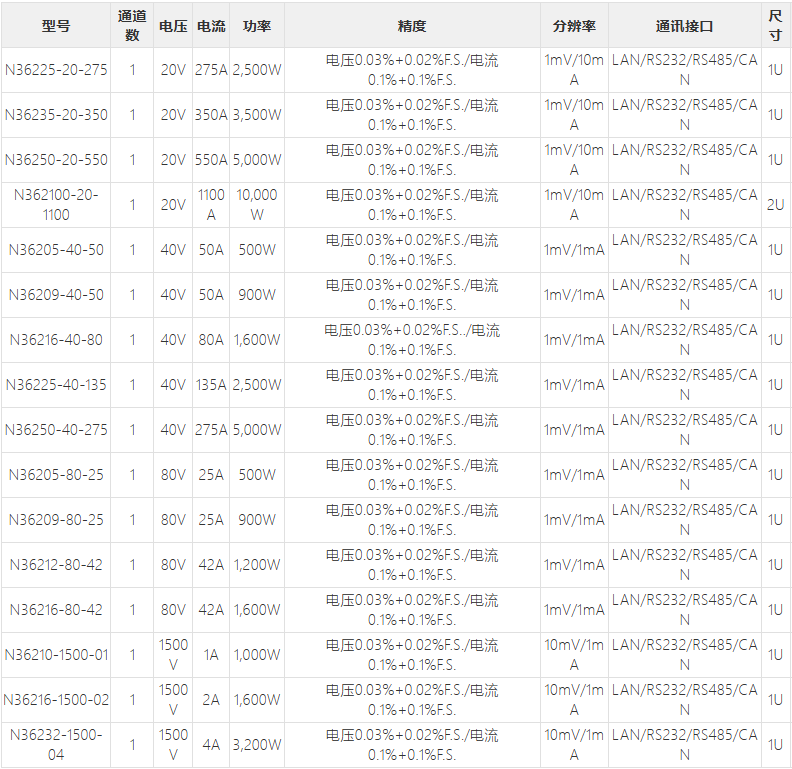Select the 1,200W power cell
The width and height of the screenshot is (792, 769).
(257, 564)
